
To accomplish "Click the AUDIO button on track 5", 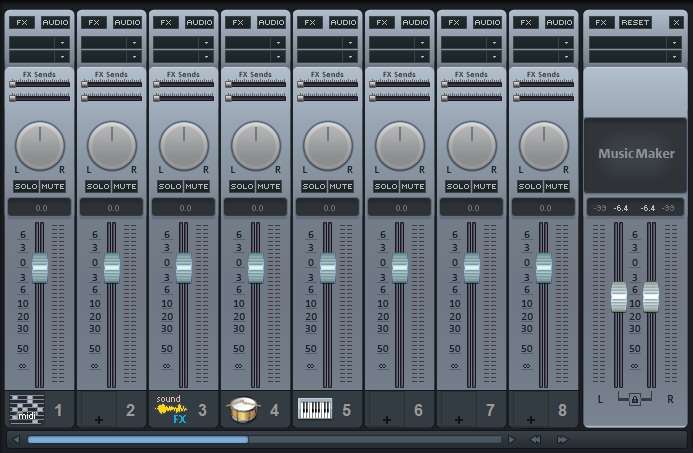I will [343, 23].
